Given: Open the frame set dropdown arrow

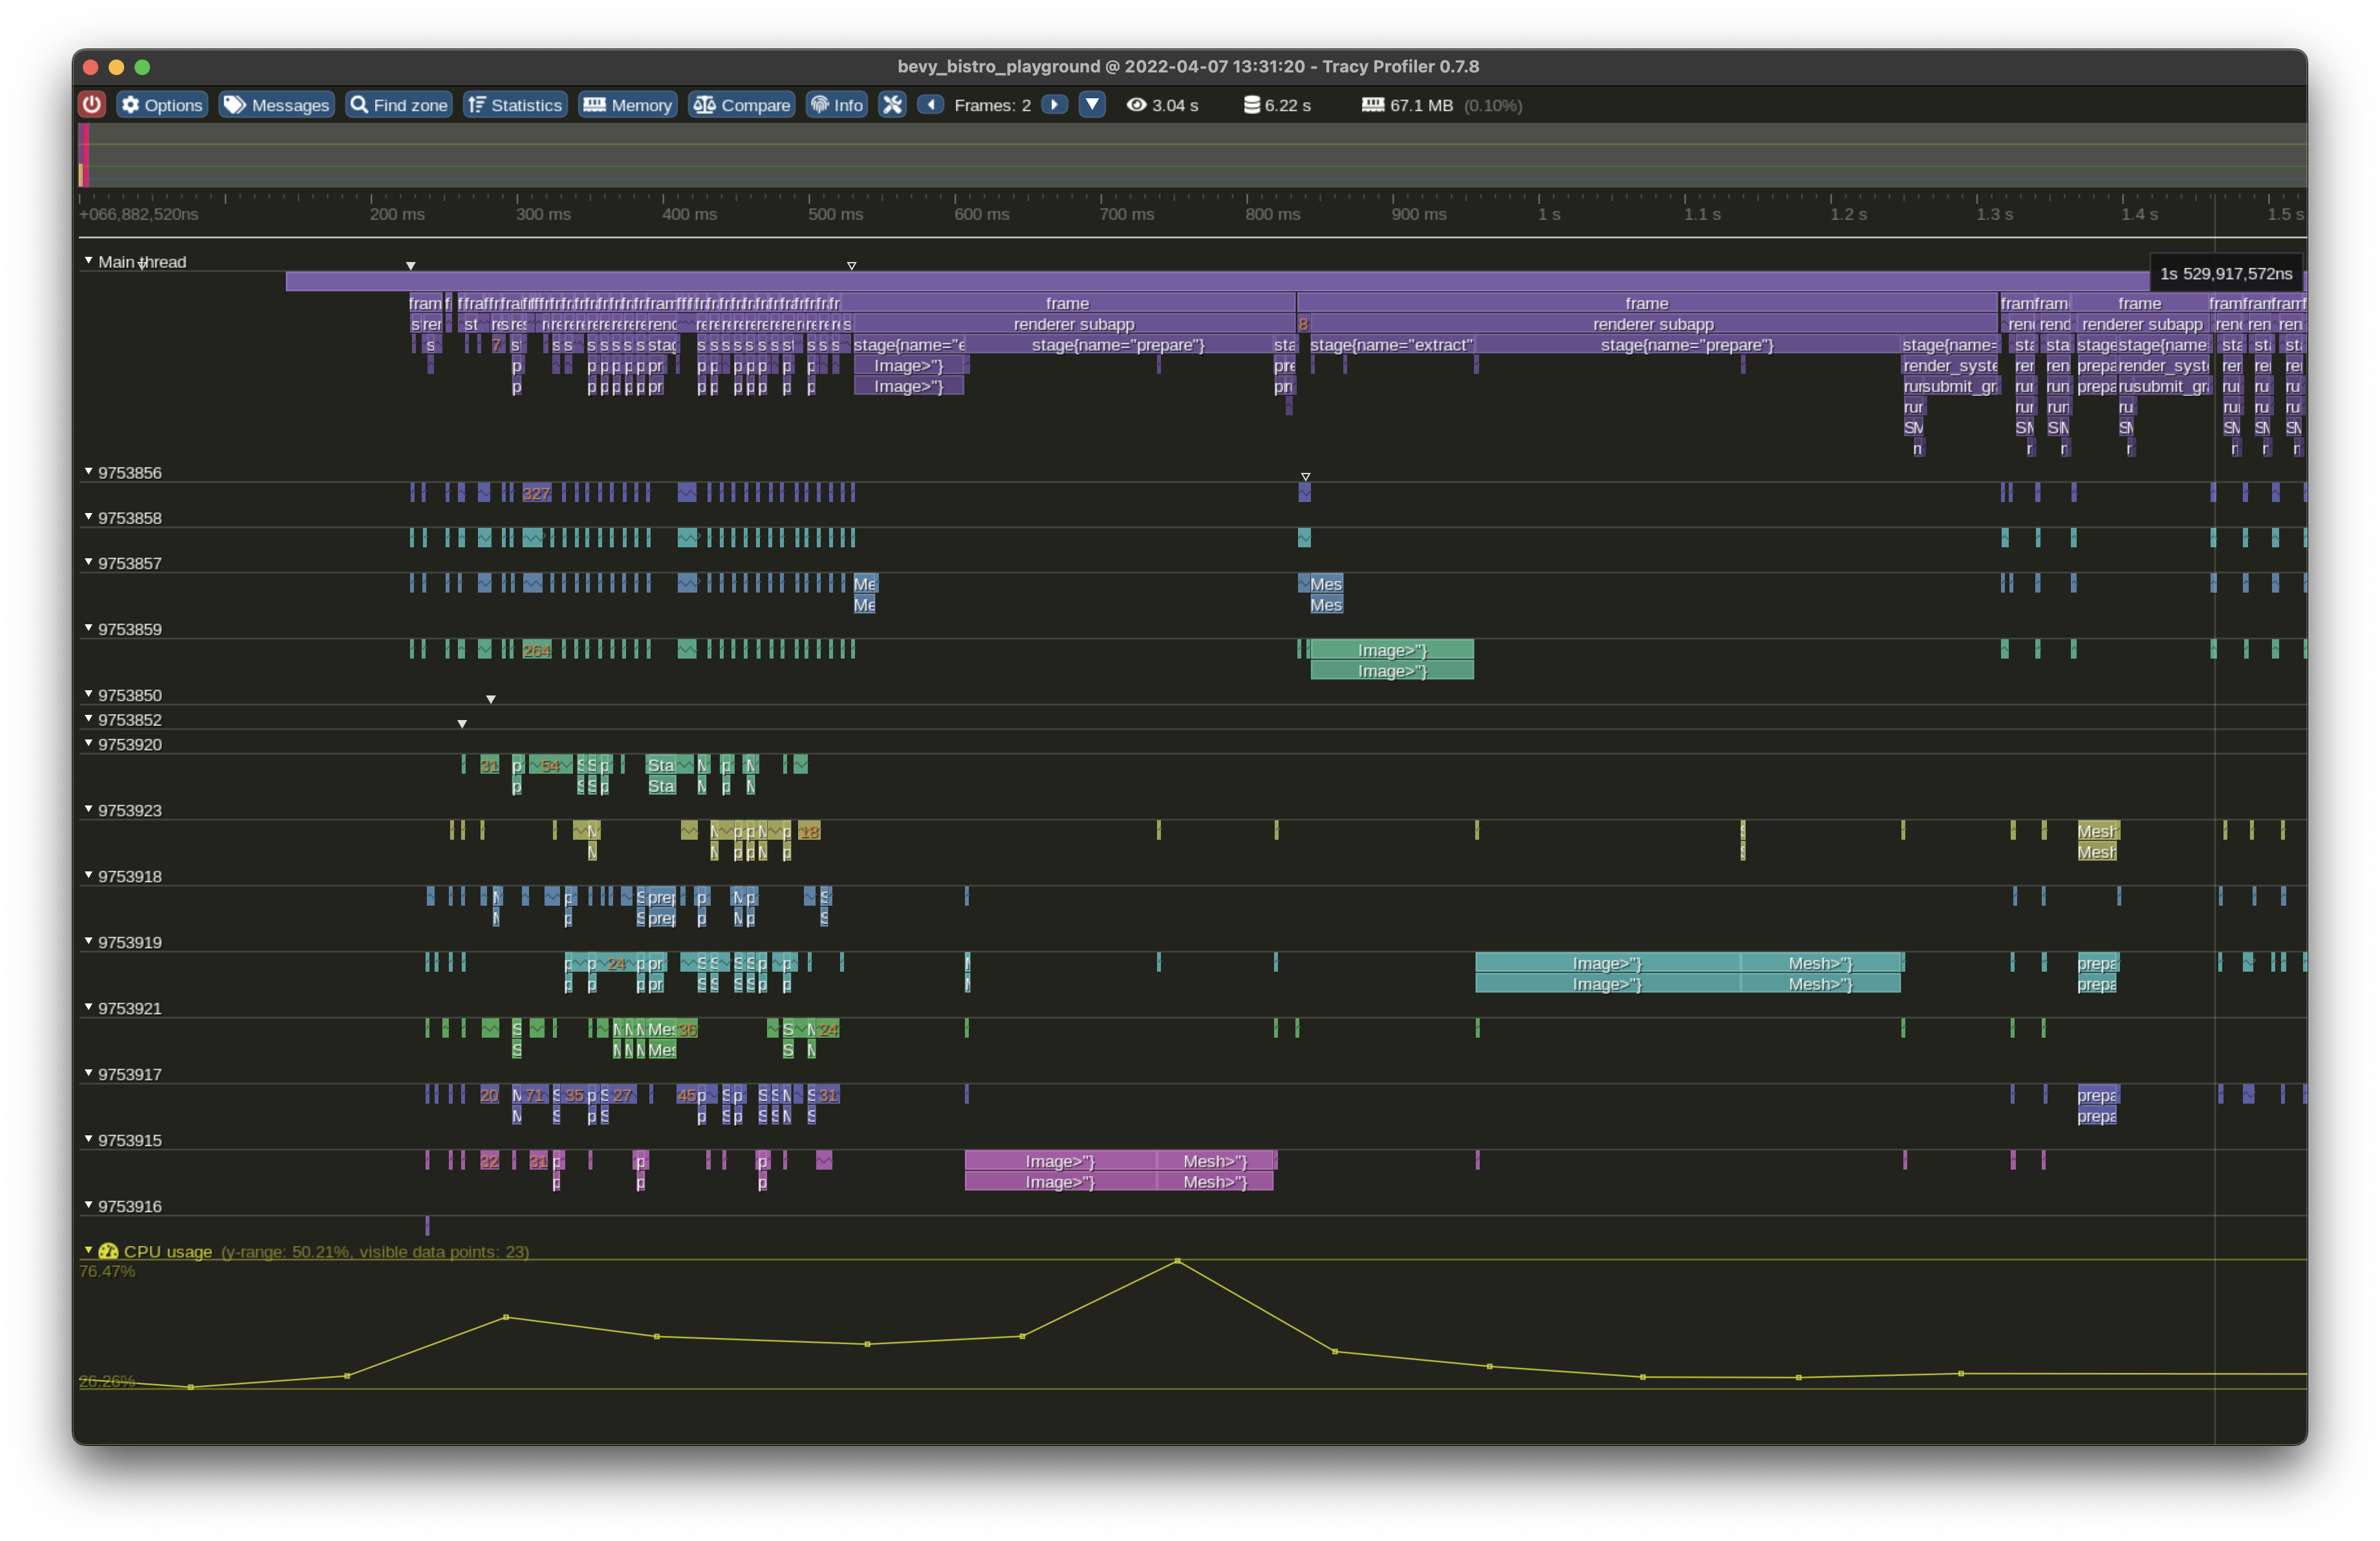Looking at the screenshot, I should click(x=1092, y=105).
